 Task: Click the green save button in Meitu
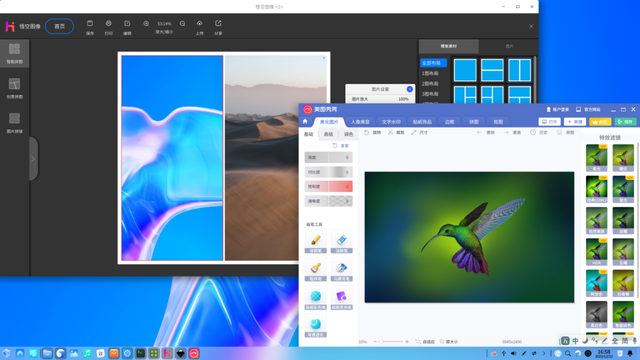pos(625,122)
